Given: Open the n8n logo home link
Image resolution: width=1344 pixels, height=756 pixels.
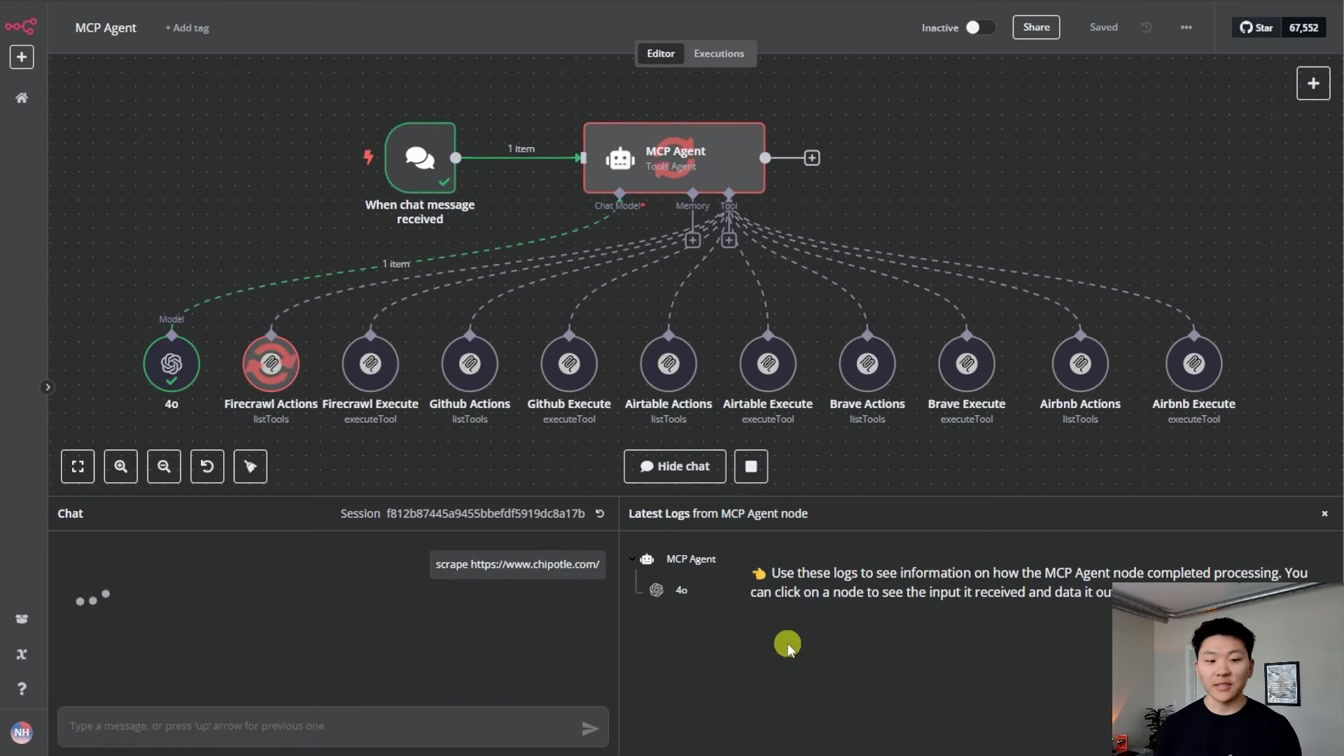Looking at the screenshot, I should 20,26.
